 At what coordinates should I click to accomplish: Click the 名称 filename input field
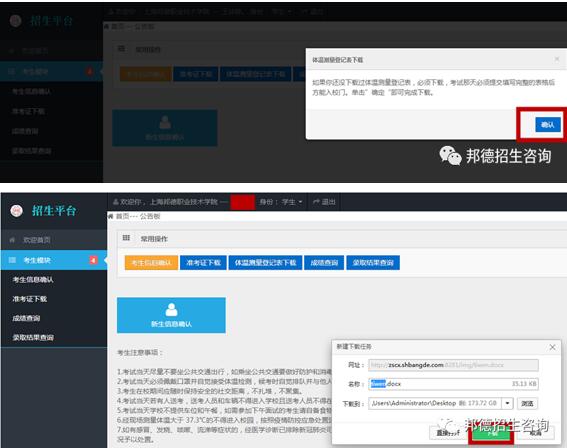coord(453,384)
